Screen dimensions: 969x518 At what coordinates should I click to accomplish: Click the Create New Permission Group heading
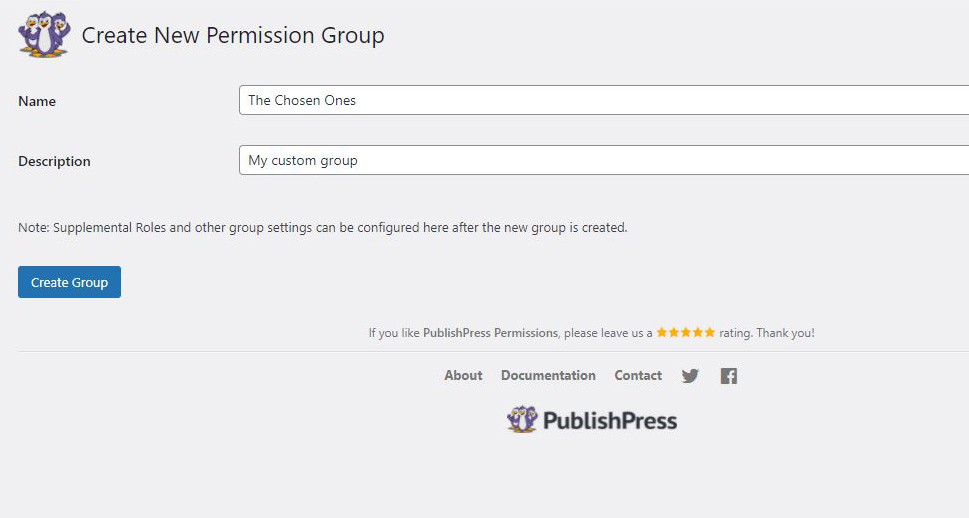tap(233, 35)
